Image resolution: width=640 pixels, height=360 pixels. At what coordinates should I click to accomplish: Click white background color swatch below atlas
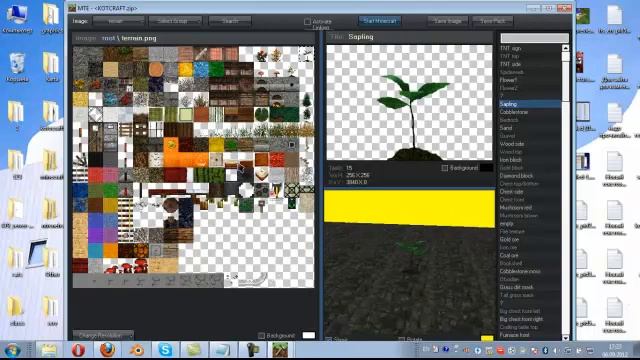coord(309,336)
